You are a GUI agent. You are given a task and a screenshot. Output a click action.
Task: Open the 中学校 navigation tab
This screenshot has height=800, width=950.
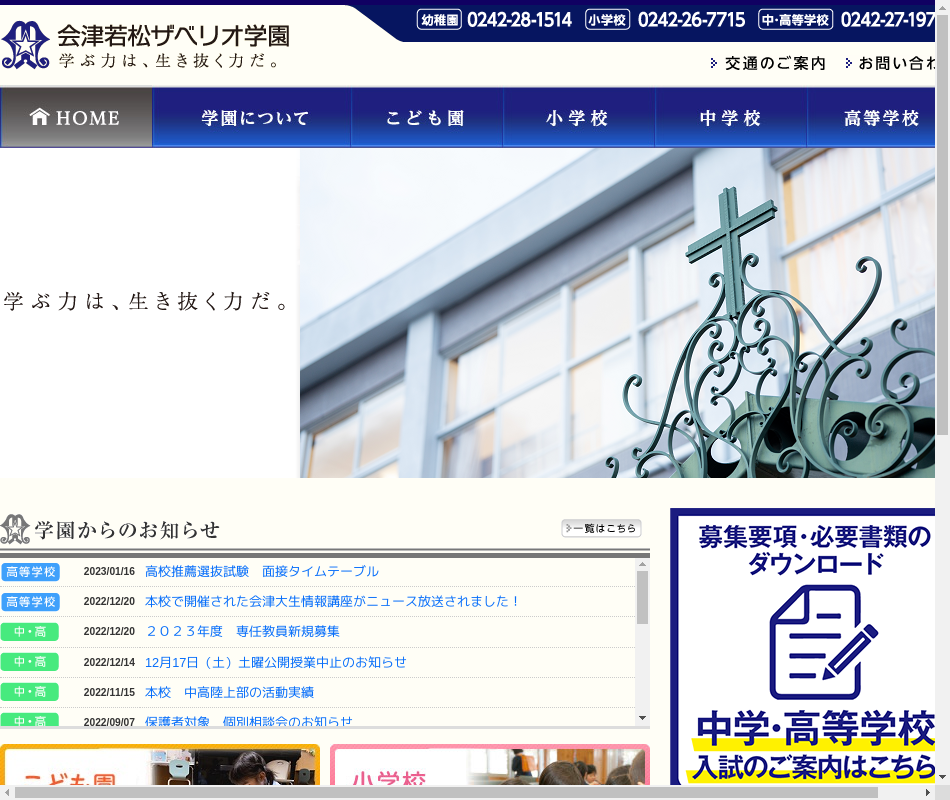tap(730, 118)
